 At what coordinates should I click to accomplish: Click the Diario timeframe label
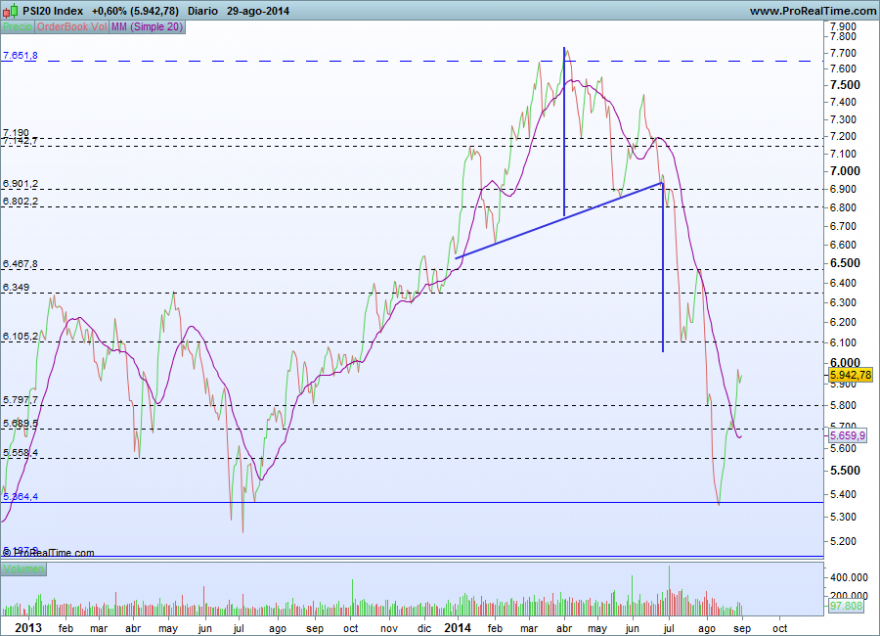click(x=203, y=11)
